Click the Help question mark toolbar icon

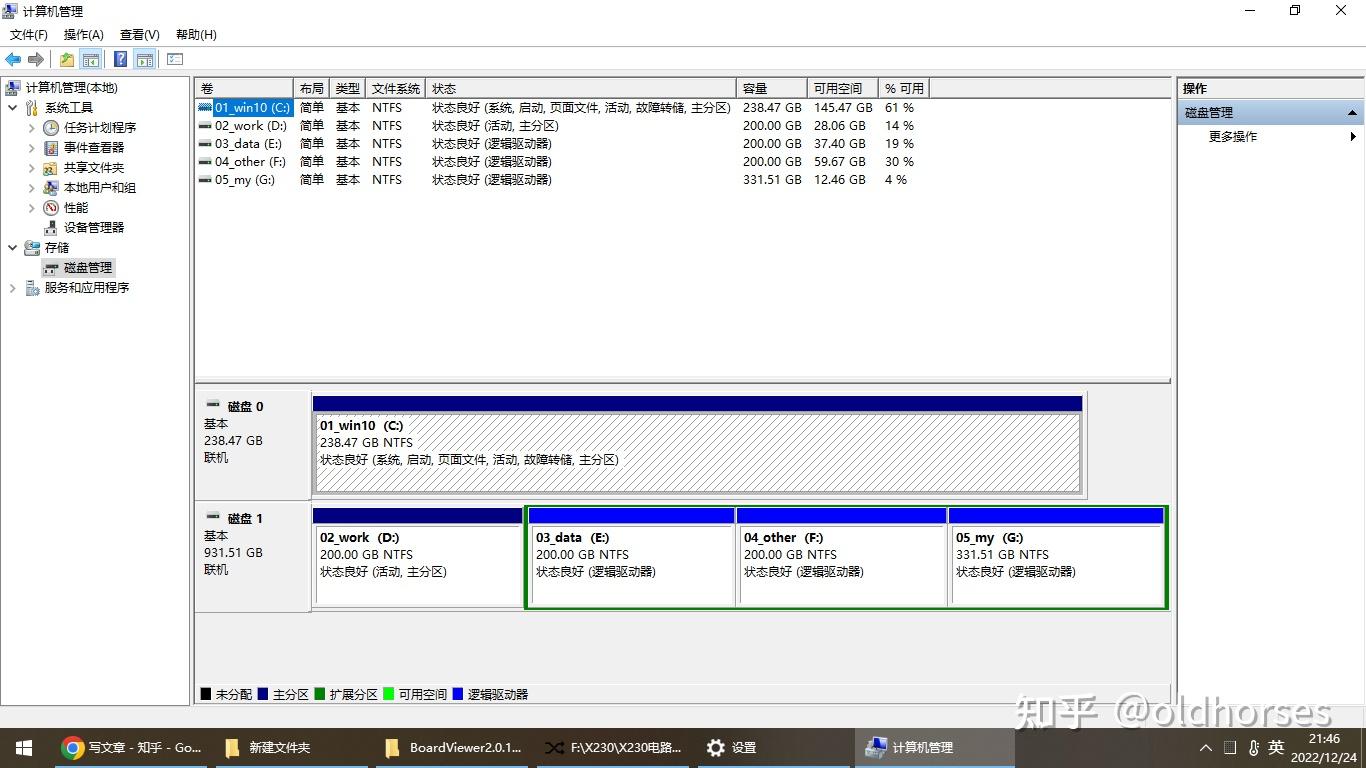pos(119,59)
